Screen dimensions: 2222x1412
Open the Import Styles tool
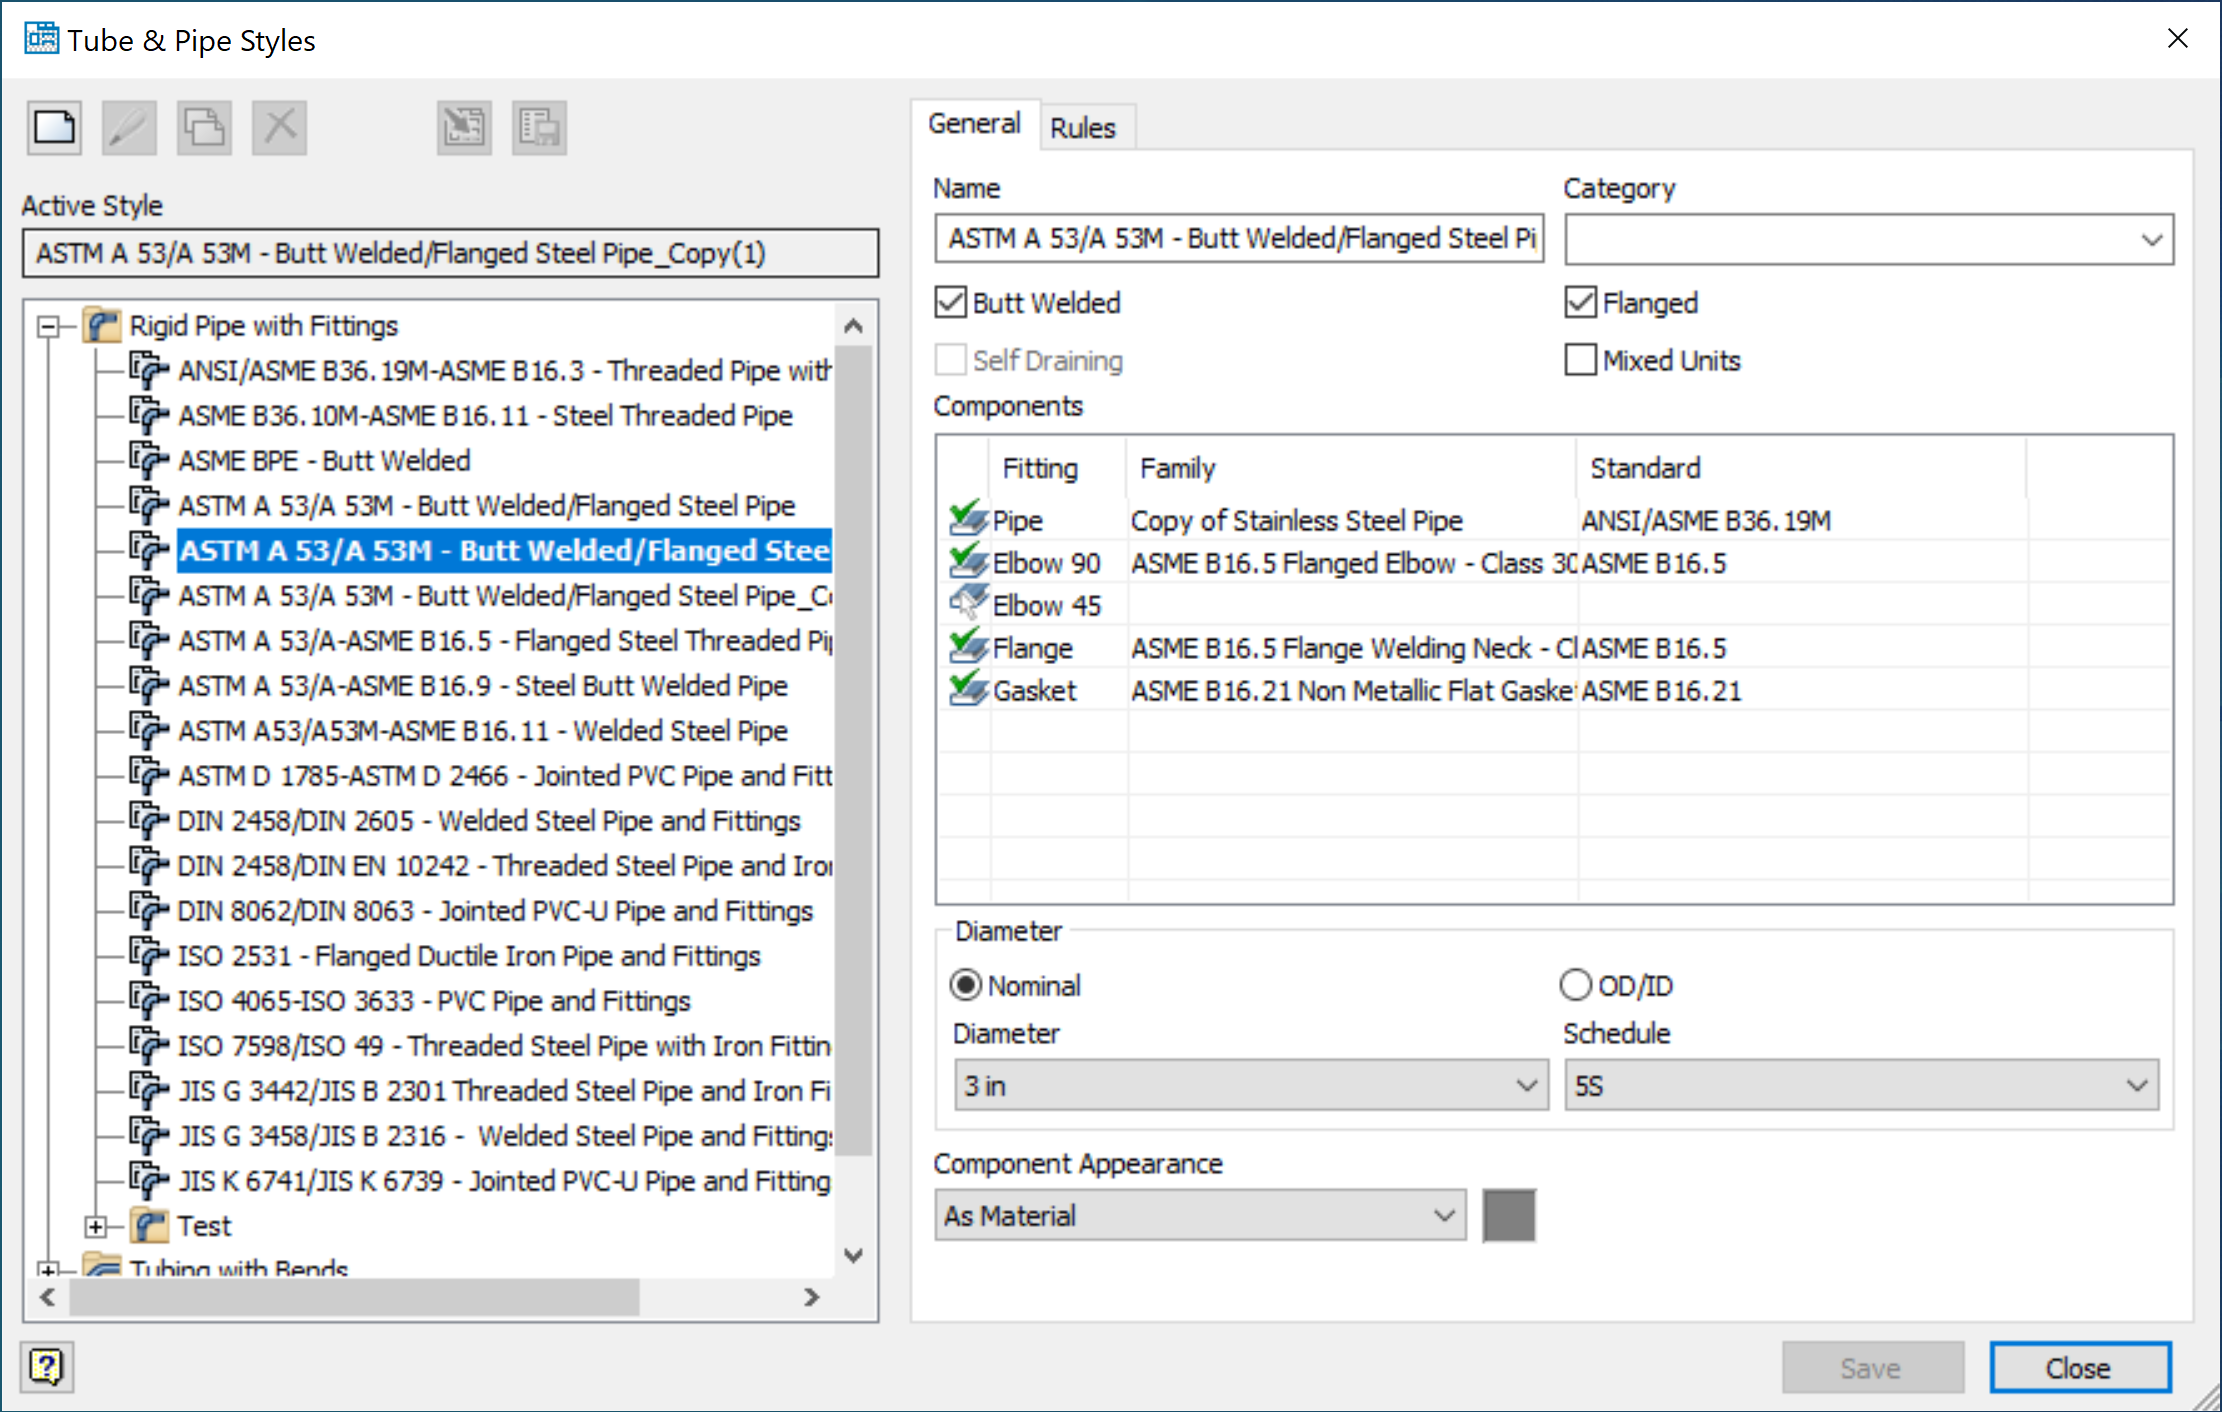pos(463,127)
